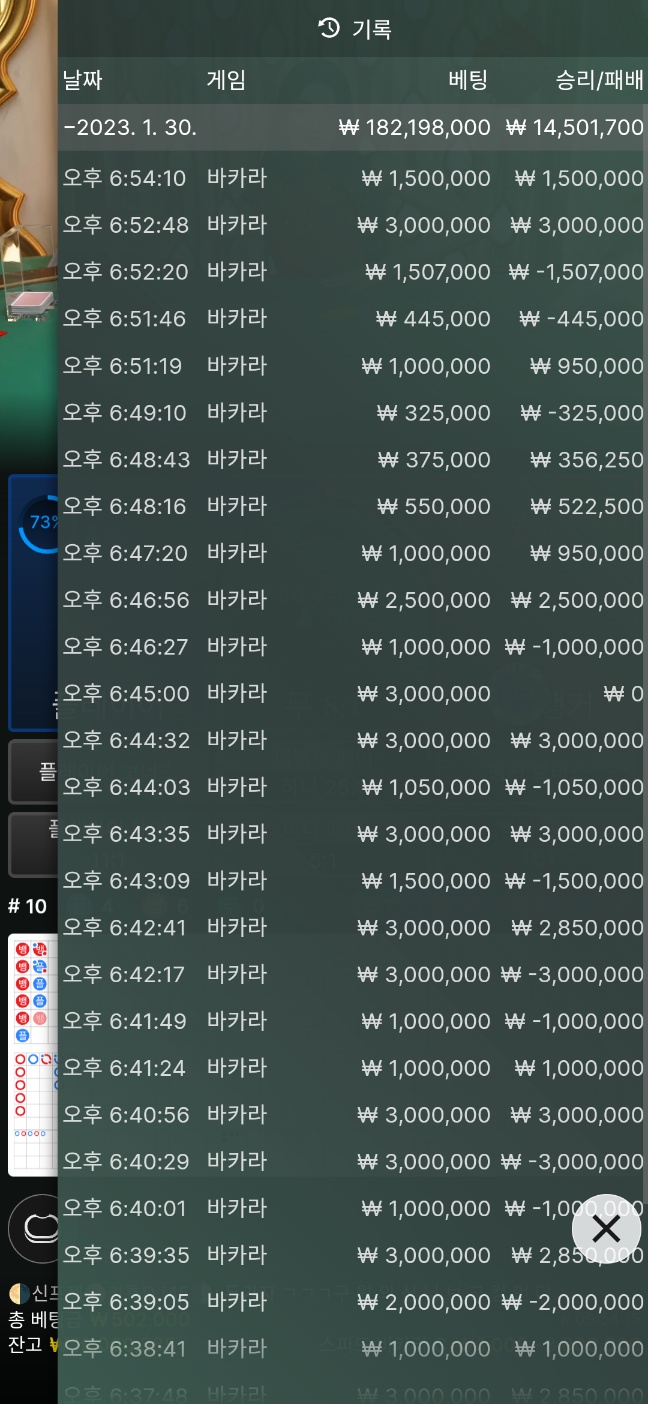Select the 날짜 column header
This screenshot has height=1404, width=648.
(x=83, y=81)
